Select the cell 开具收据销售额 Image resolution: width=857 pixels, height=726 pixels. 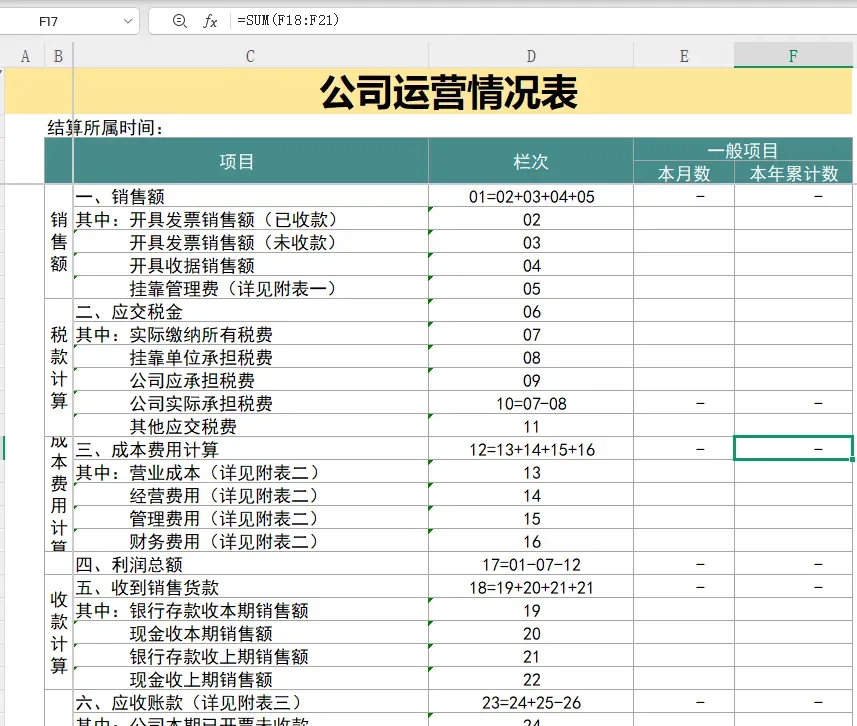point(251,265)
